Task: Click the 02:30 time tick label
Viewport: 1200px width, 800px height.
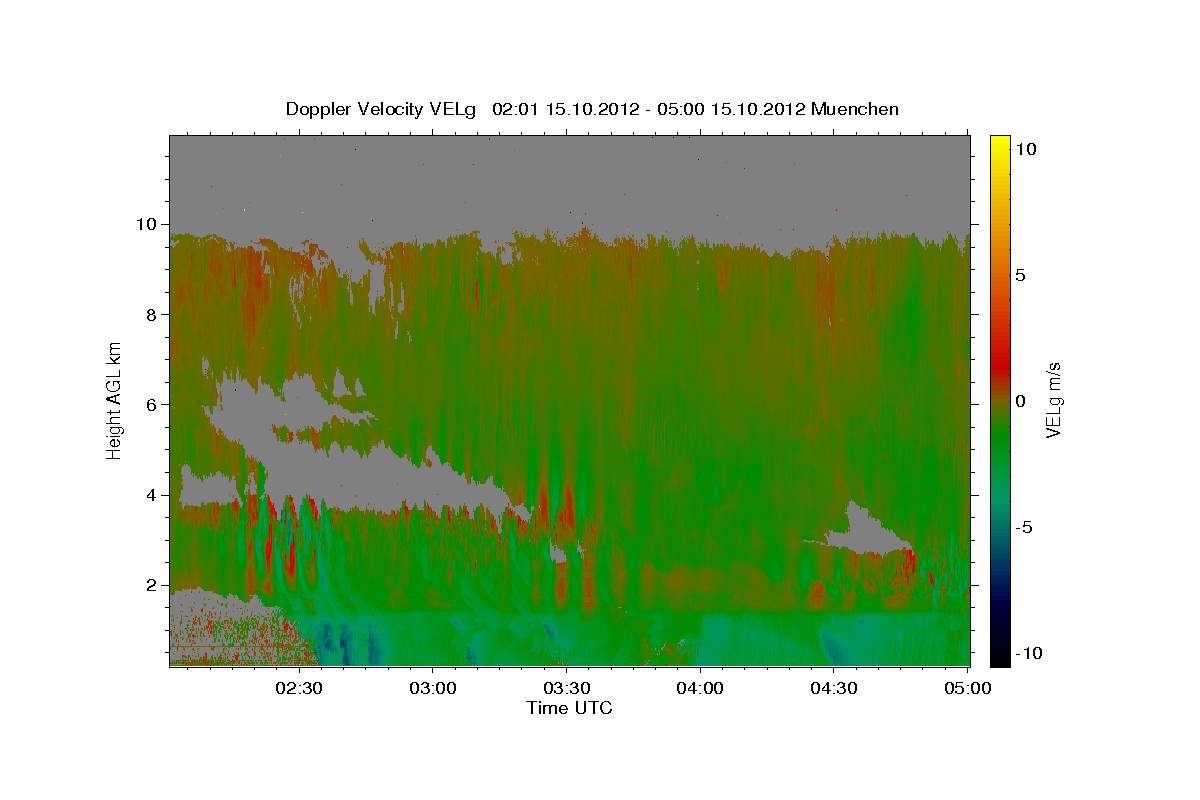Action: pos(299,688)
